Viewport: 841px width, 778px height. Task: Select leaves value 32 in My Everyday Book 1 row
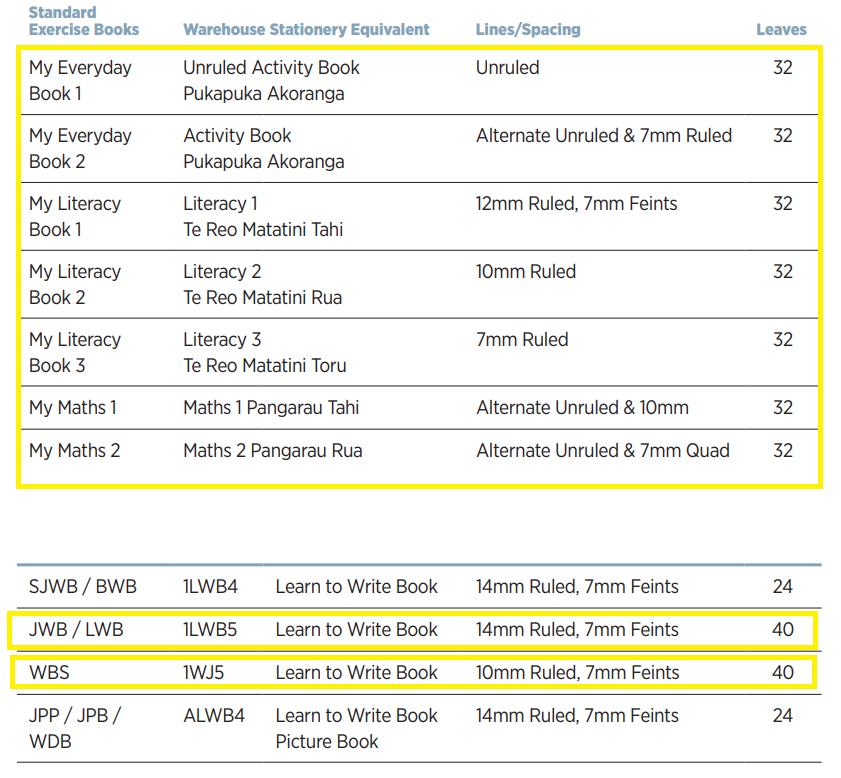[783, 68]
